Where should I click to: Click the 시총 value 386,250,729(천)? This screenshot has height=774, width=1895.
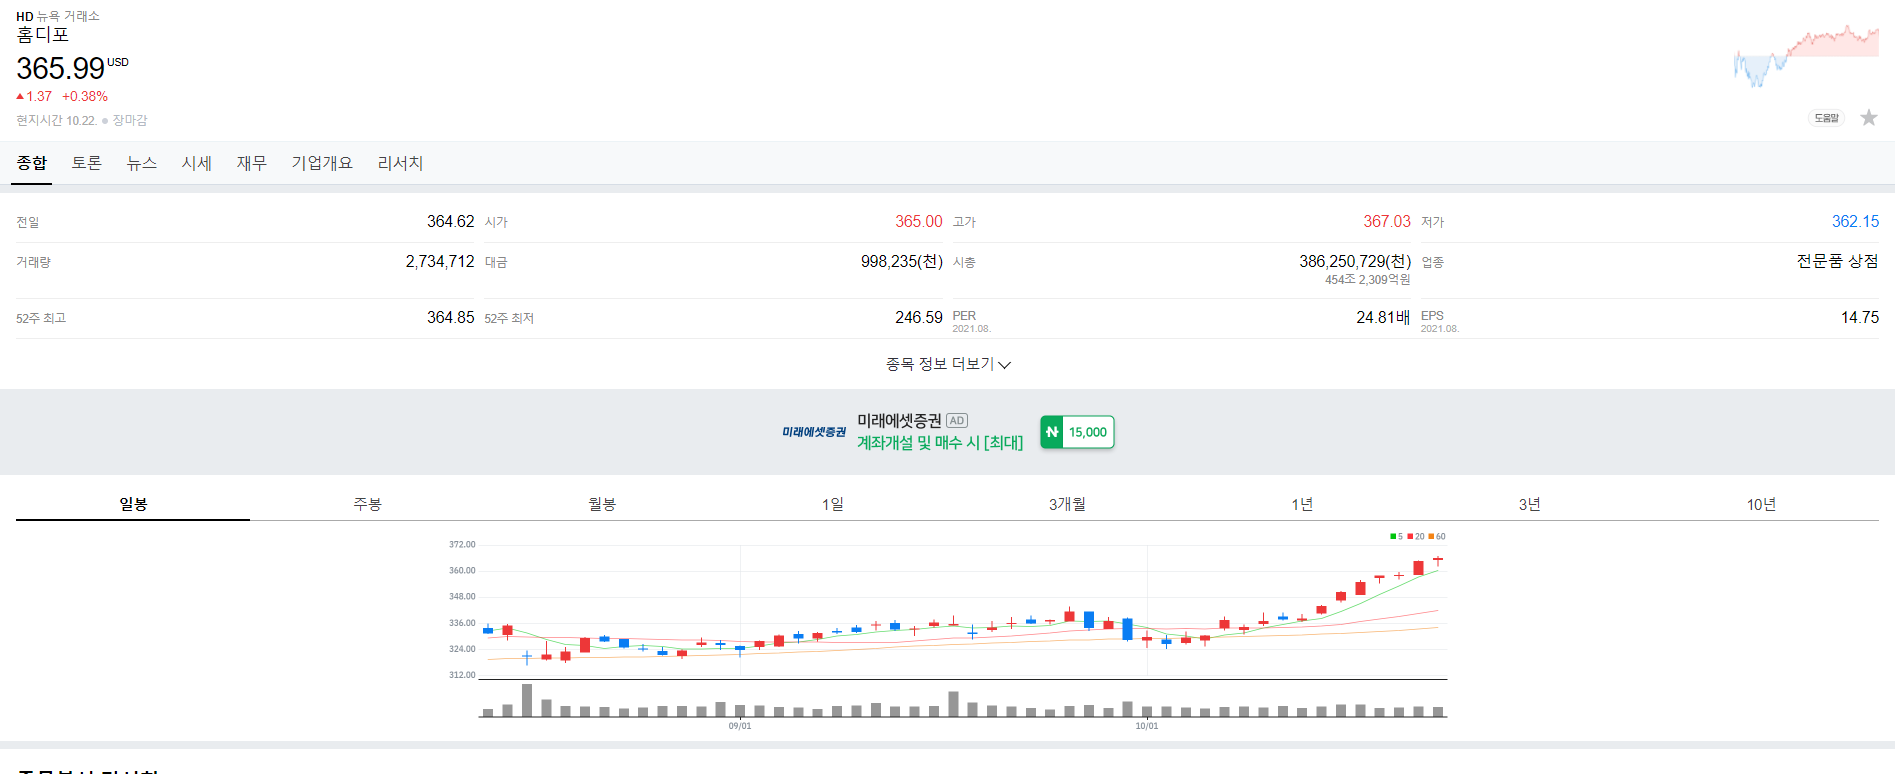point(1355,261)
